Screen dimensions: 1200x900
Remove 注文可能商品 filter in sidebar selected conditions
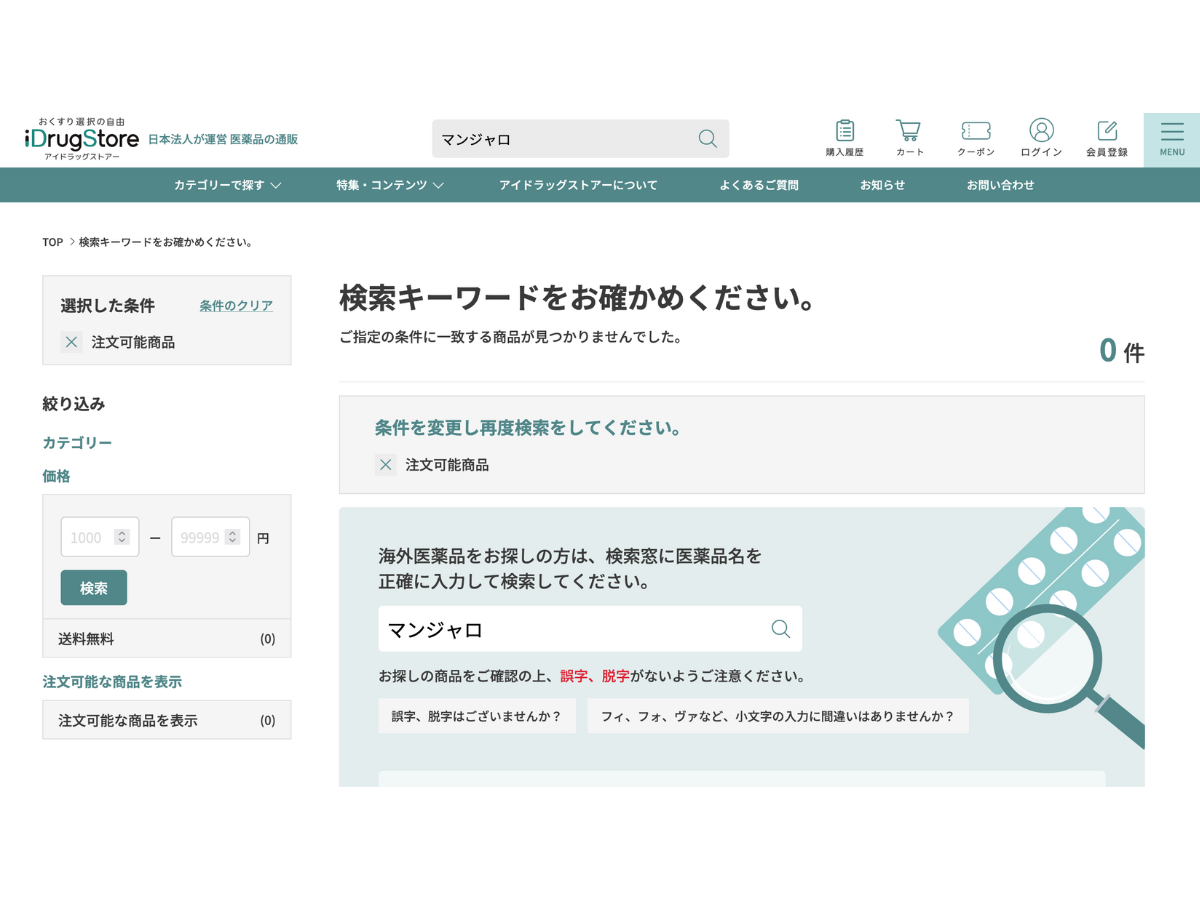[x=71, y=342]
